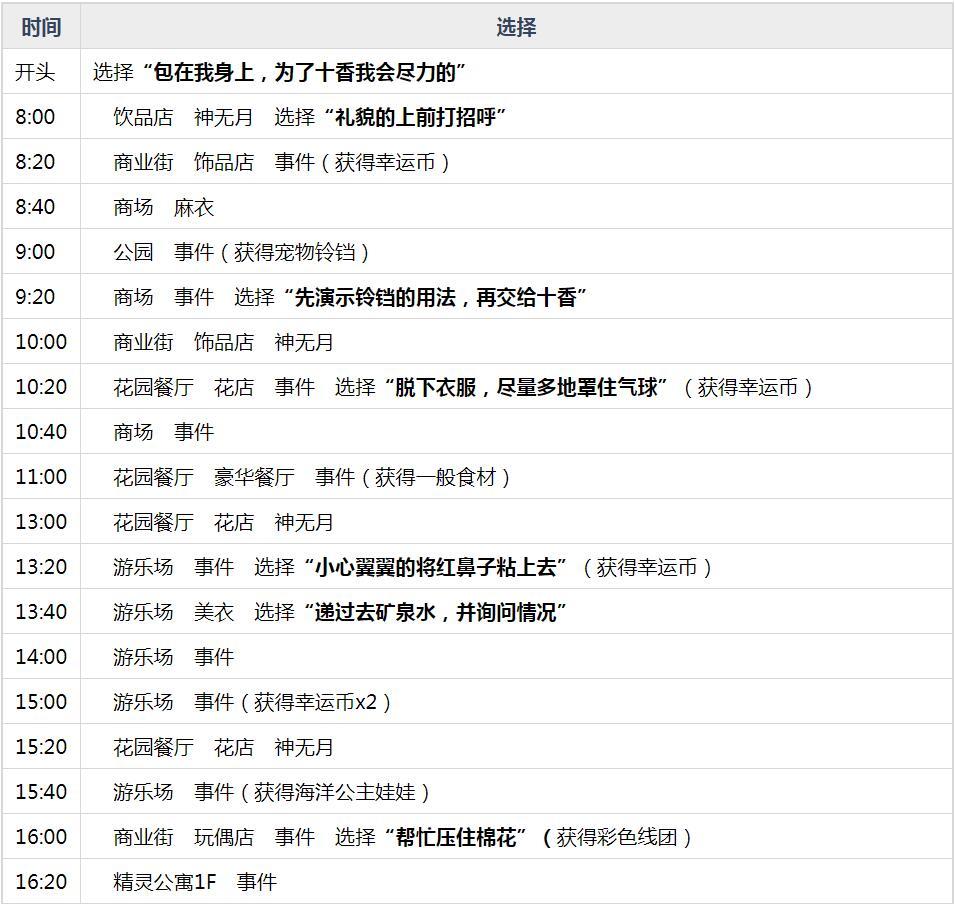Select the 精灵公寓1F 事件 entry

195,882
